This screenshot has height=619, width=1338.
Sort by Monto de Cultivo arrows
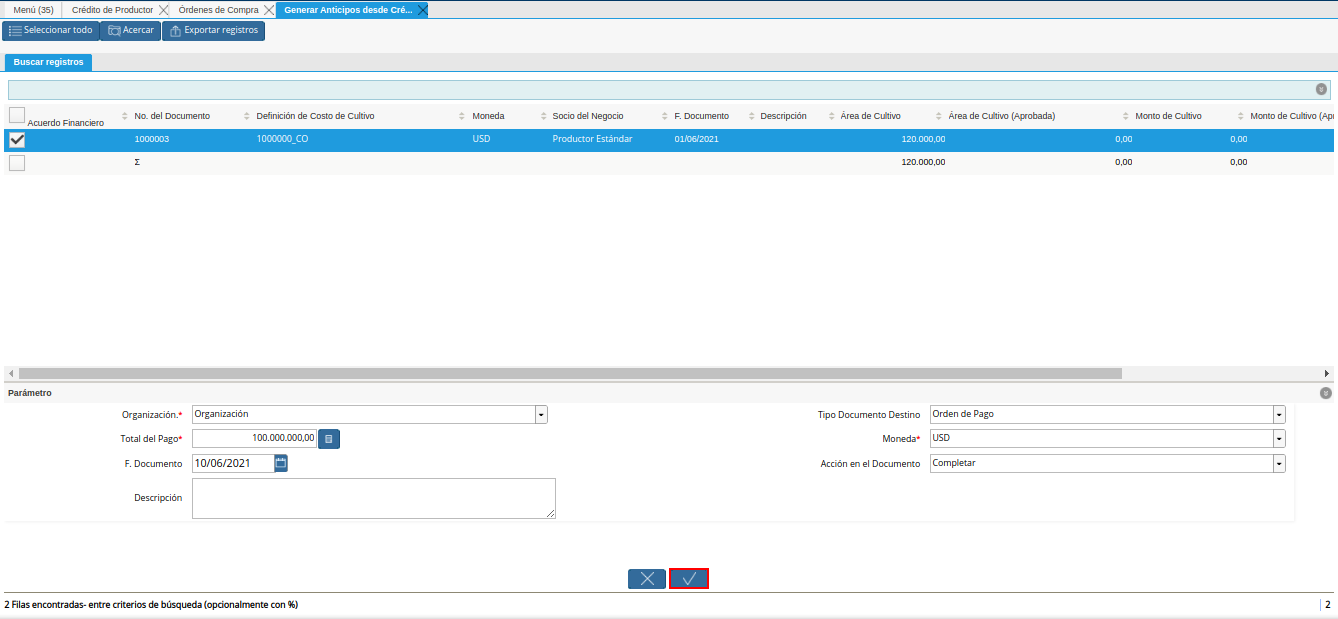(x=1240, y=116)
